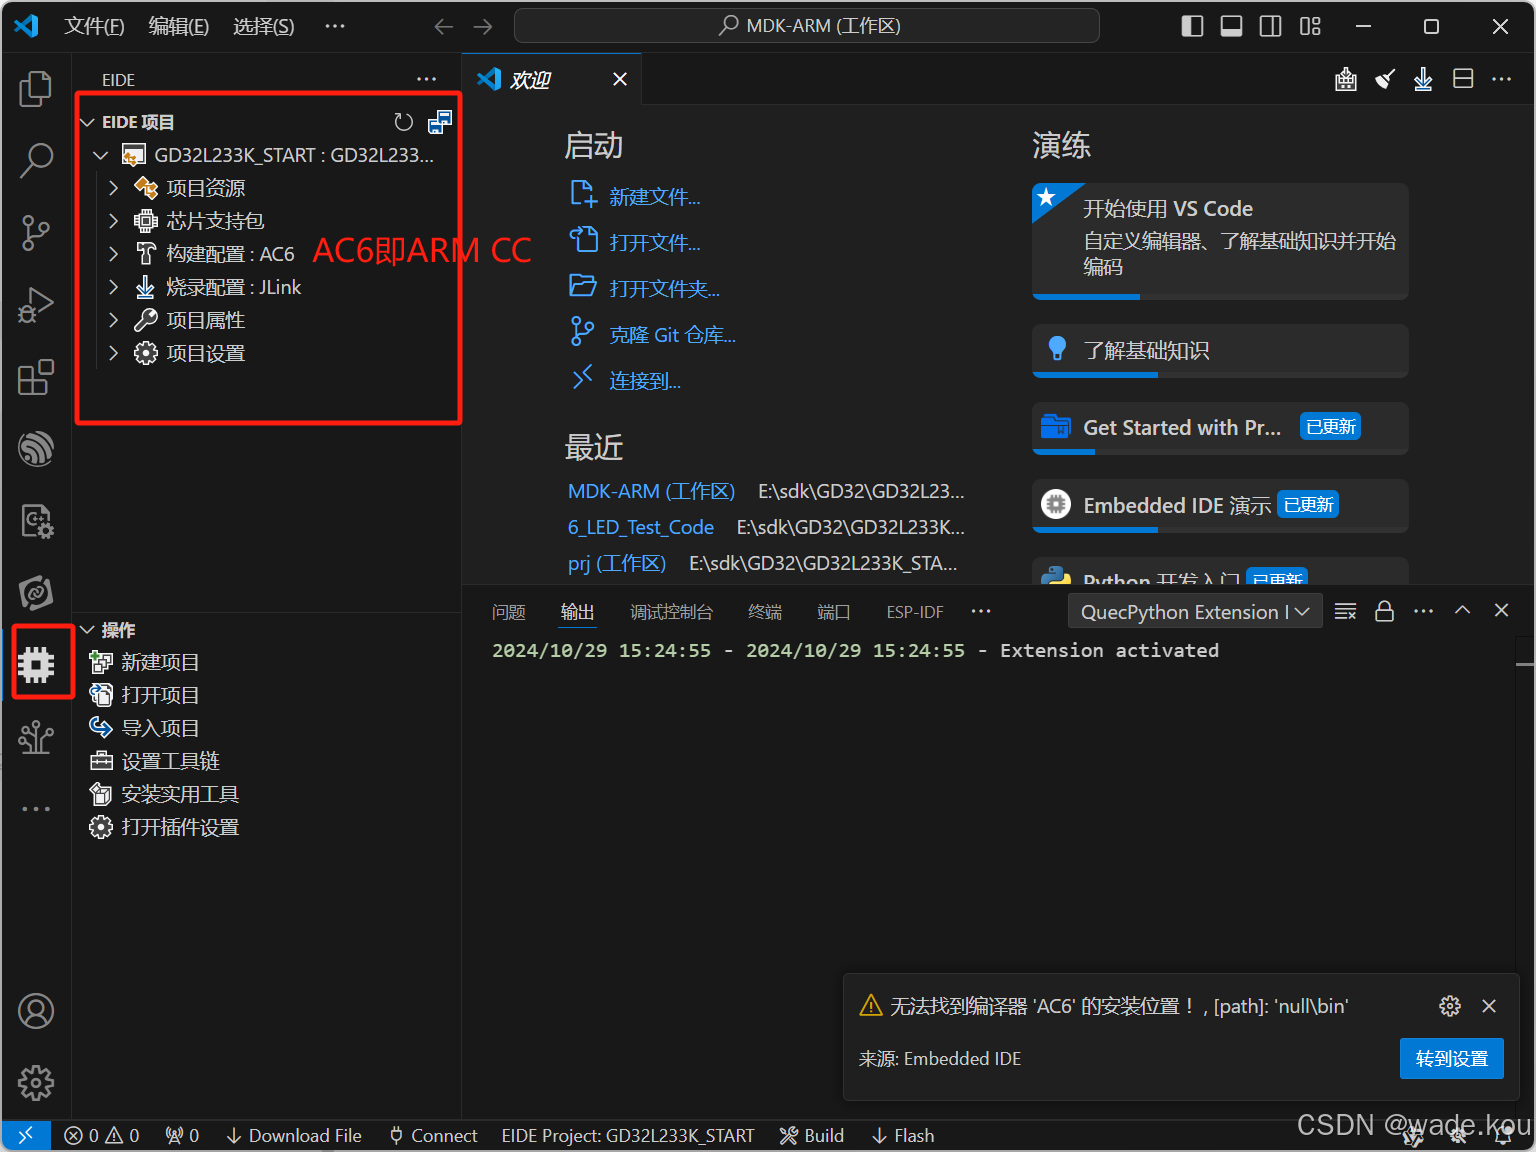The height and width of the screenshot is (1152, 1536).
Task: Switch to the 终端 panel tab
Action: click(x=765, y=612)
